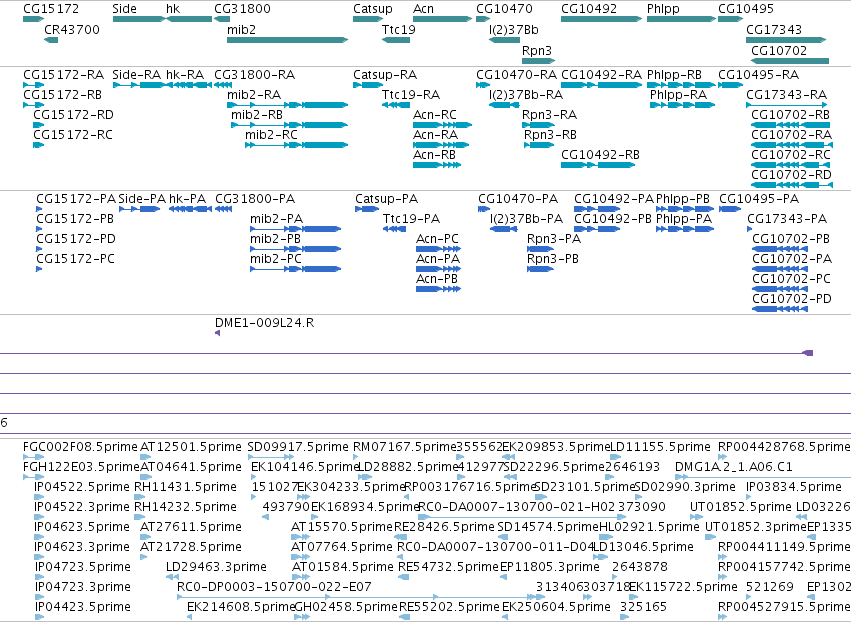Click transcript CG15172-RD
851x622 pixels.
tap(73, 115)
